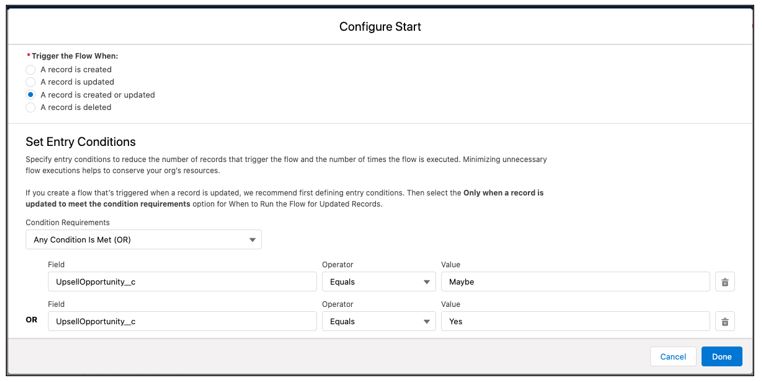Select 'A record is deleted' radio option

(x=30, y=107)
